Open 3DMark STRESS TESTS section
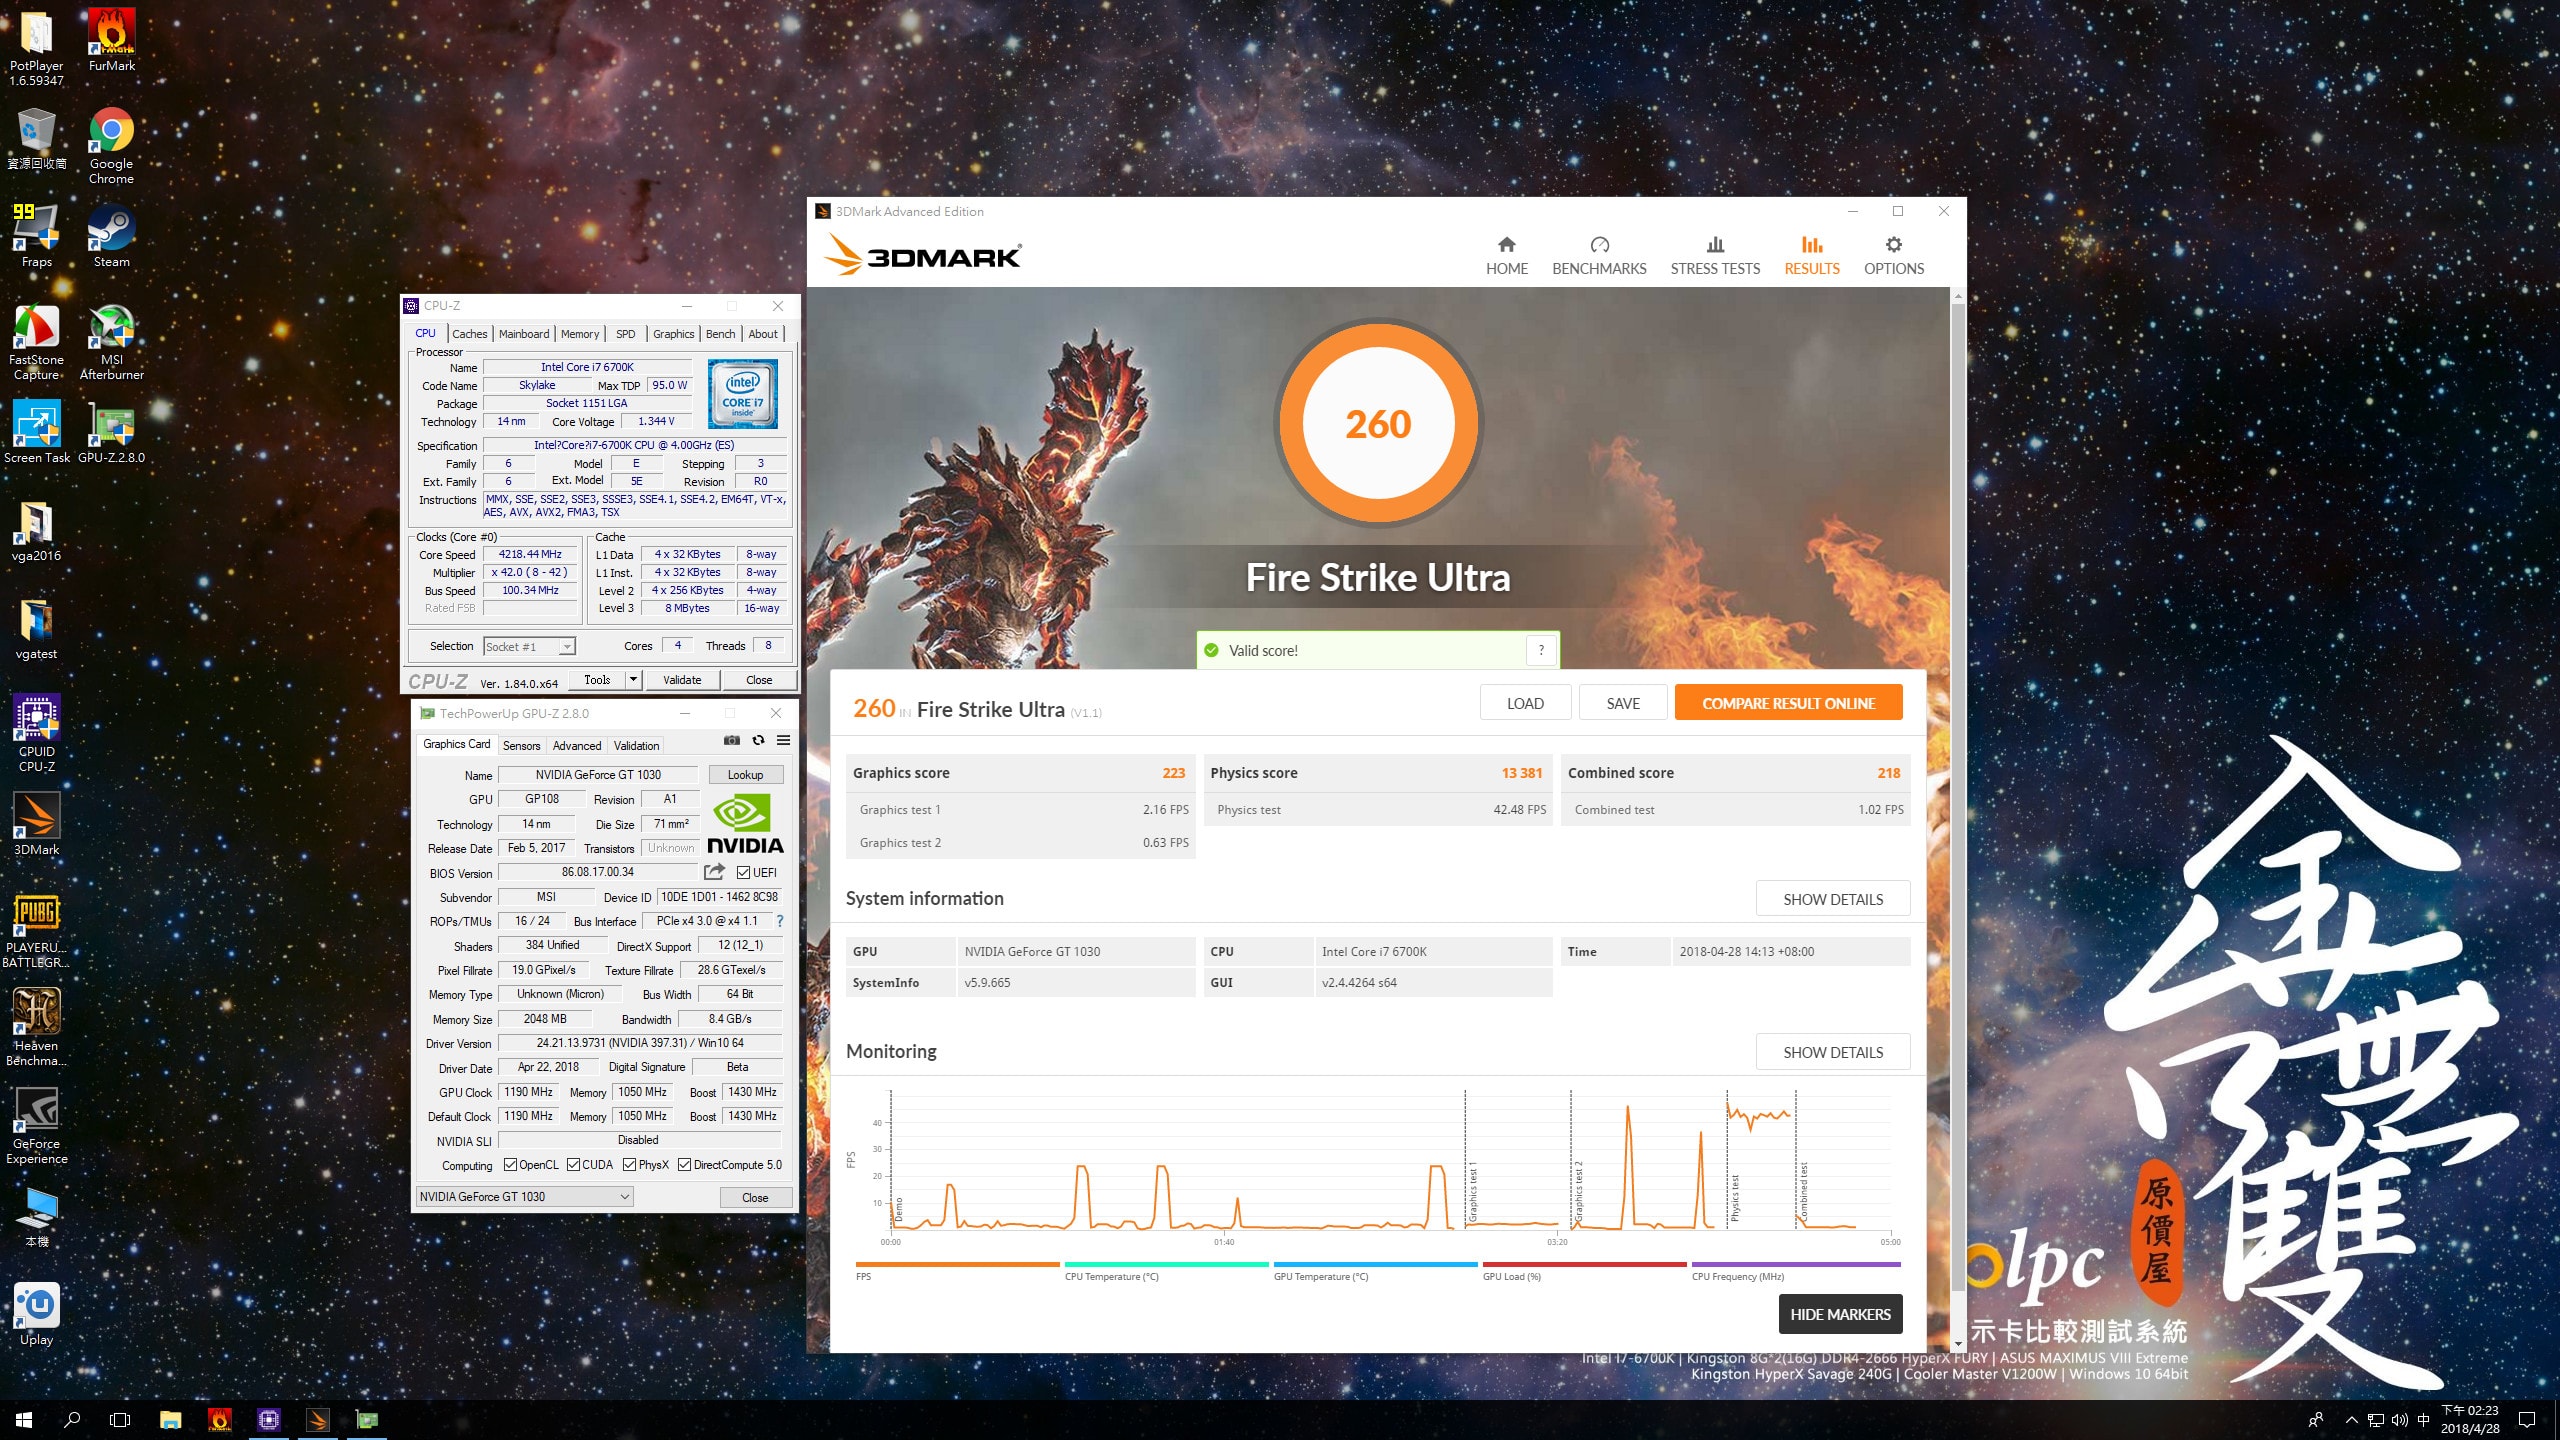Image resolution: width=2560 pixels, height=1440 pixels. [x=1715, y=256]
